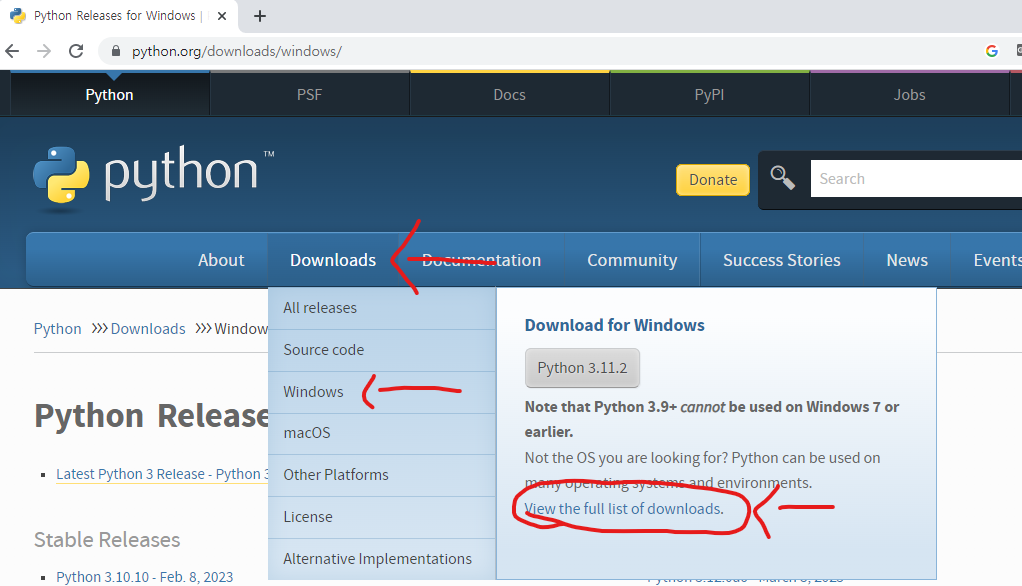Open the Events menu
Image resolution: width=1022 pixels, height=586 pixels.
pyautogui.click(x=997, y=260)
